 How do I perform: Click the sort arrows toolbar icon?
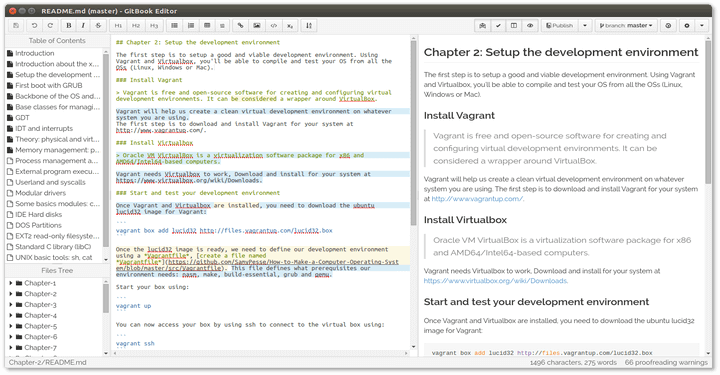click(x=309, y=26)
